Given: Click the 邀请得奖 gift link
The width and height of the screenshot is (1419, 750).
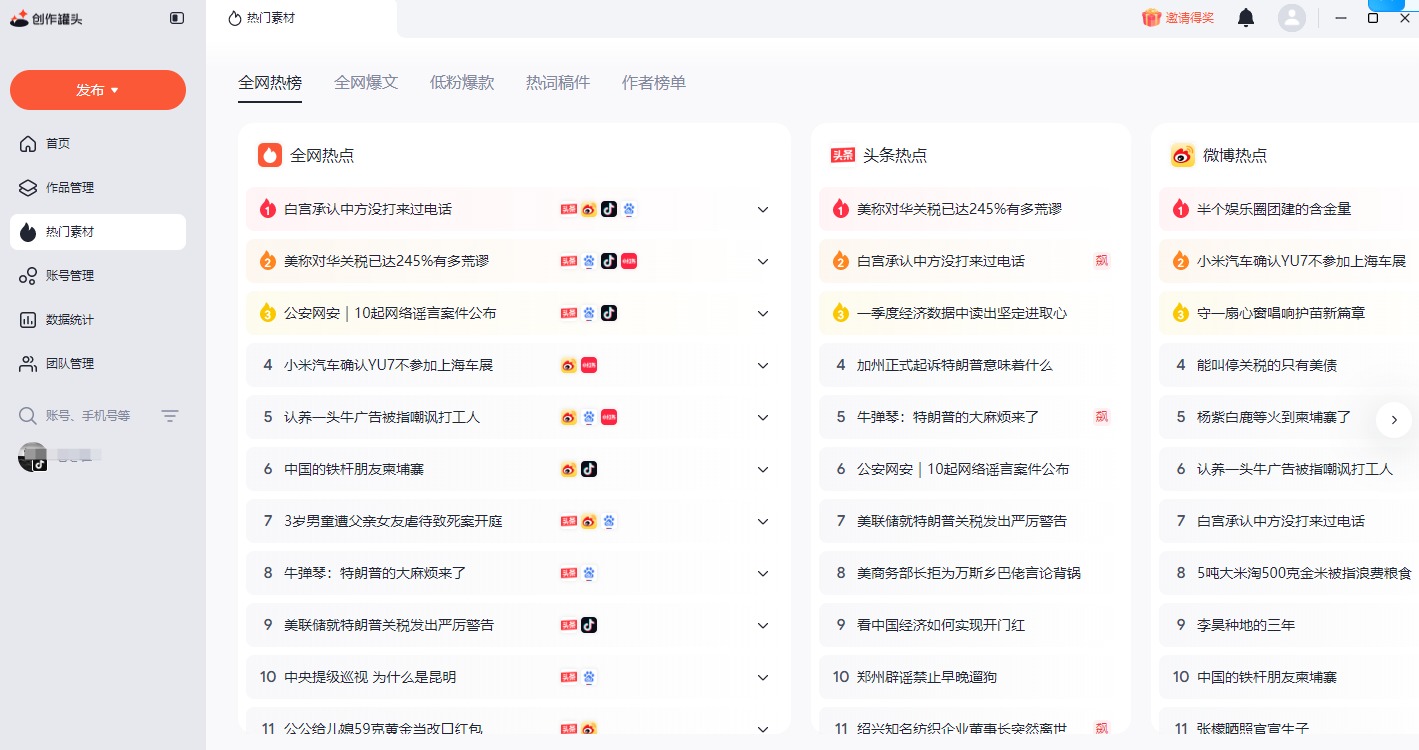Looking at the screenshot, I should tap(1178, 18).
